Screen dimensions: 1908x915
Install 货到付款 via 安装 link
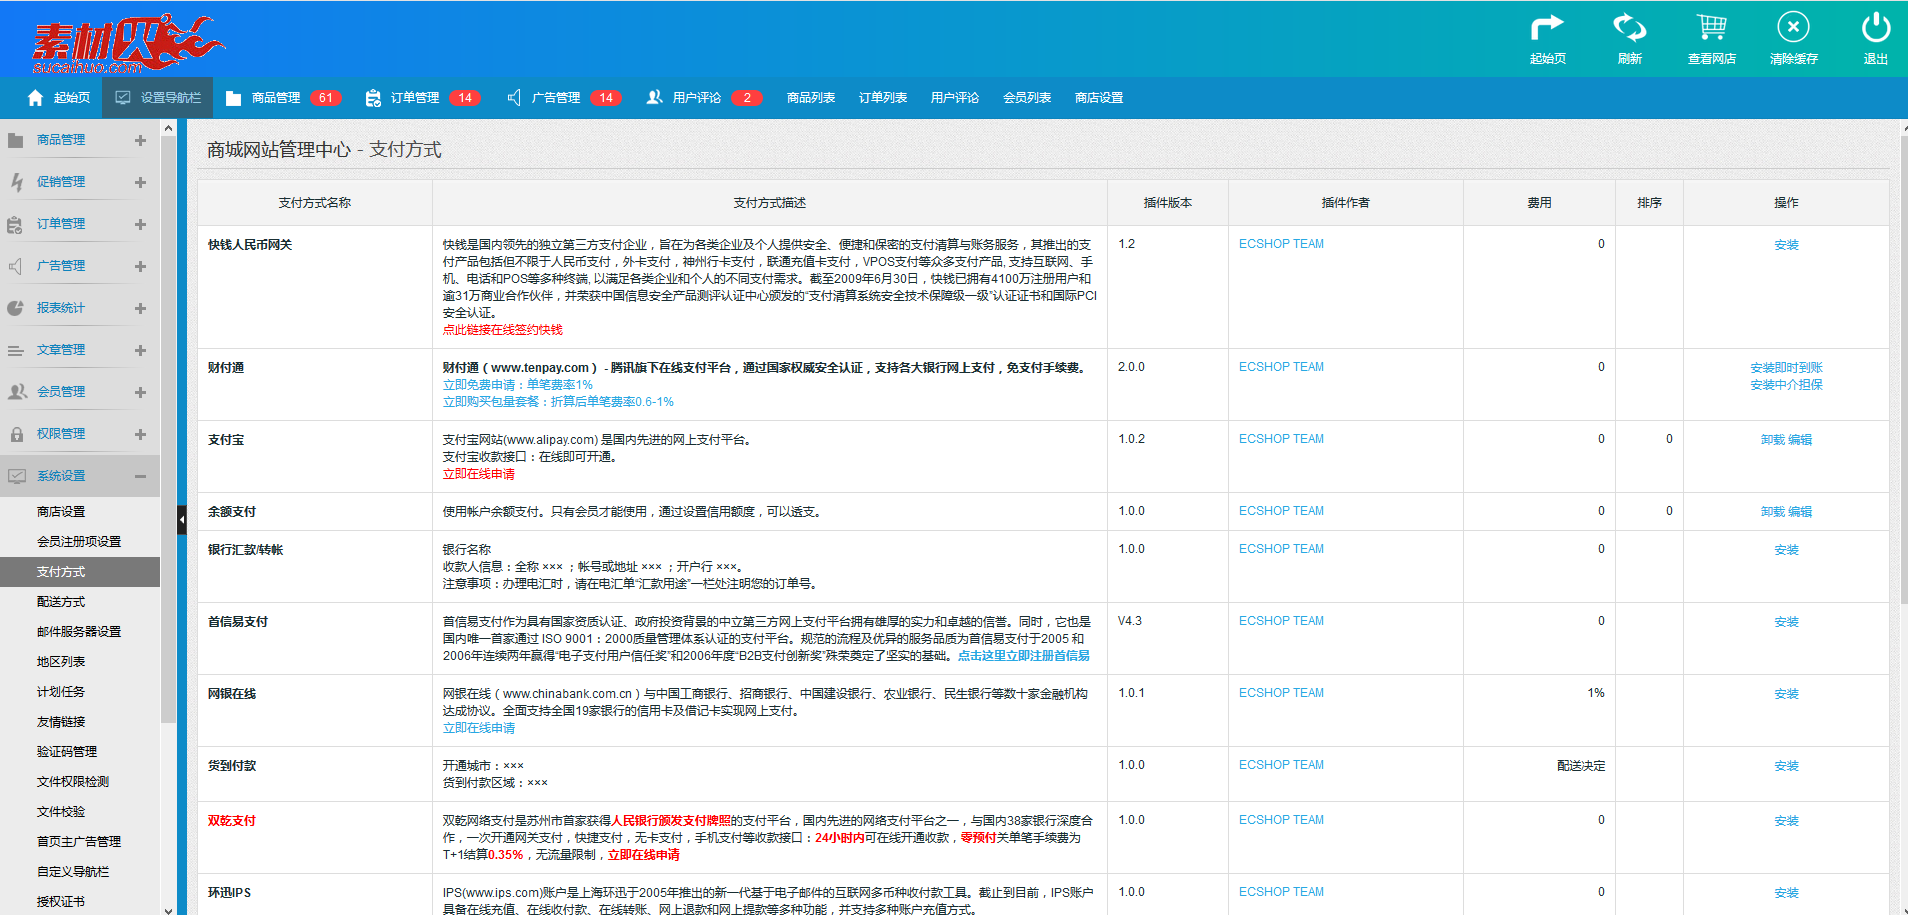click(x=1786, y=766)
